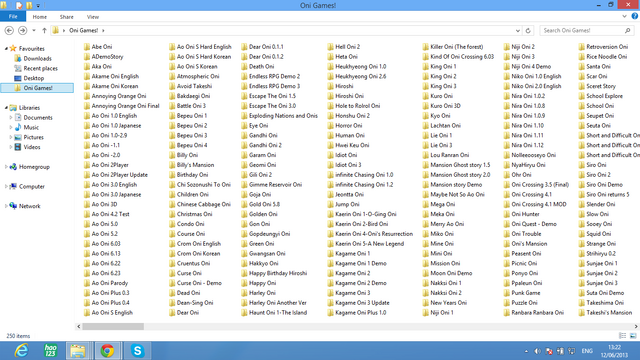Click the horizontal scrollbar thumb

tap(113, 327)
